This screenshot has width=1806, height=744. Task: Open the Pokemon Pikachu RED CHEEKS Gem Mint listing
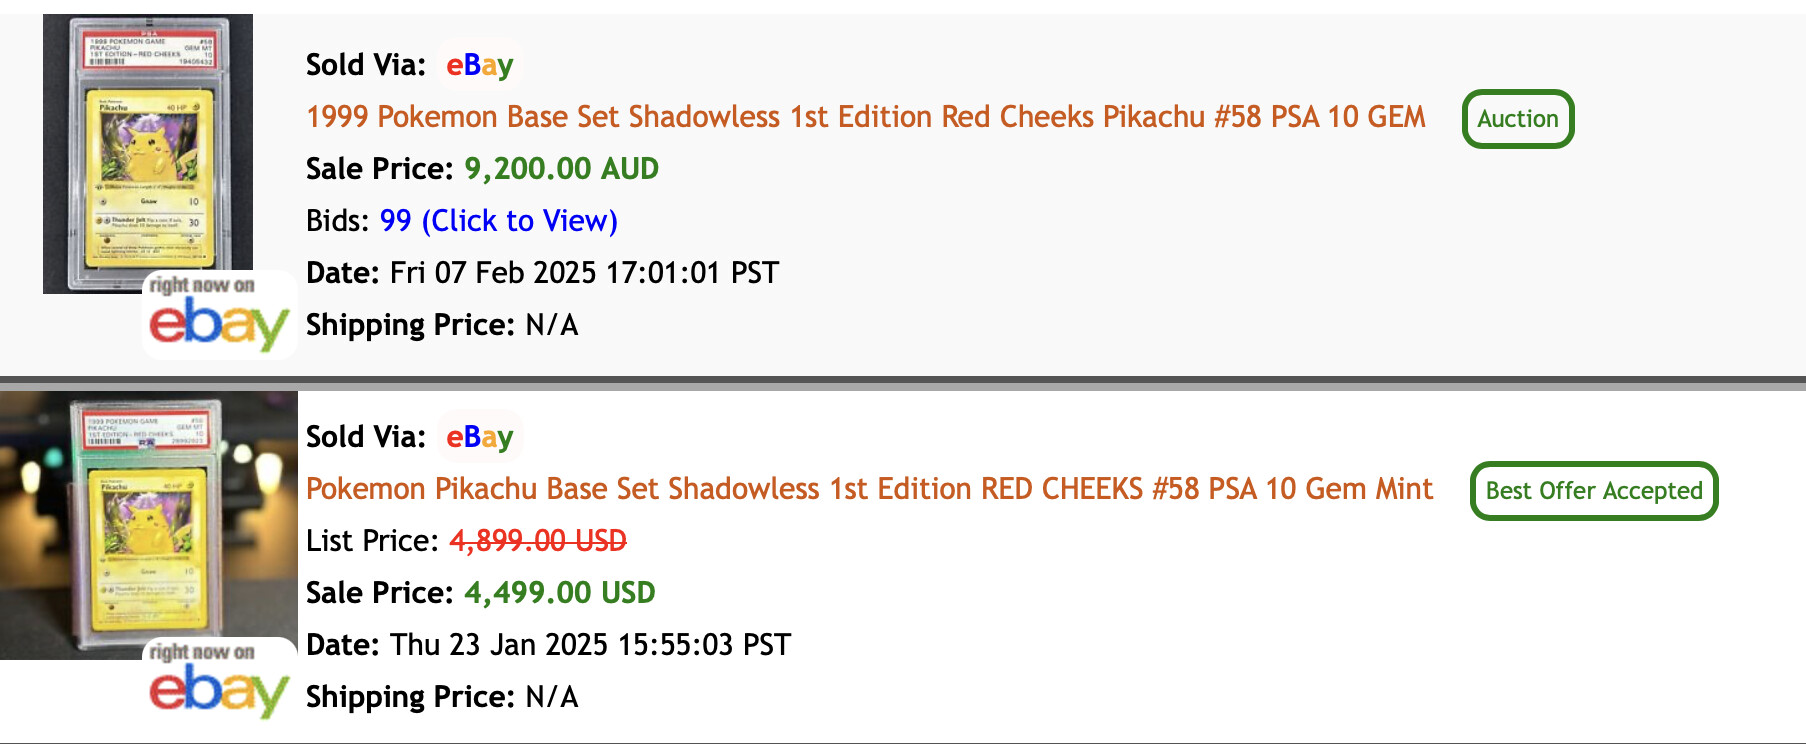pos(869,489)
